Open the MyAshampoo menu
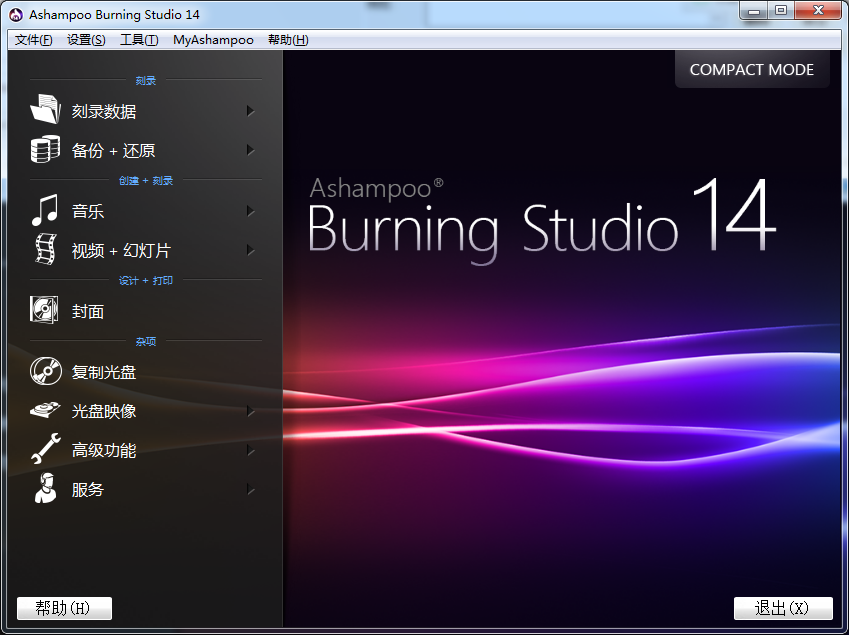 tap(213, 40)
